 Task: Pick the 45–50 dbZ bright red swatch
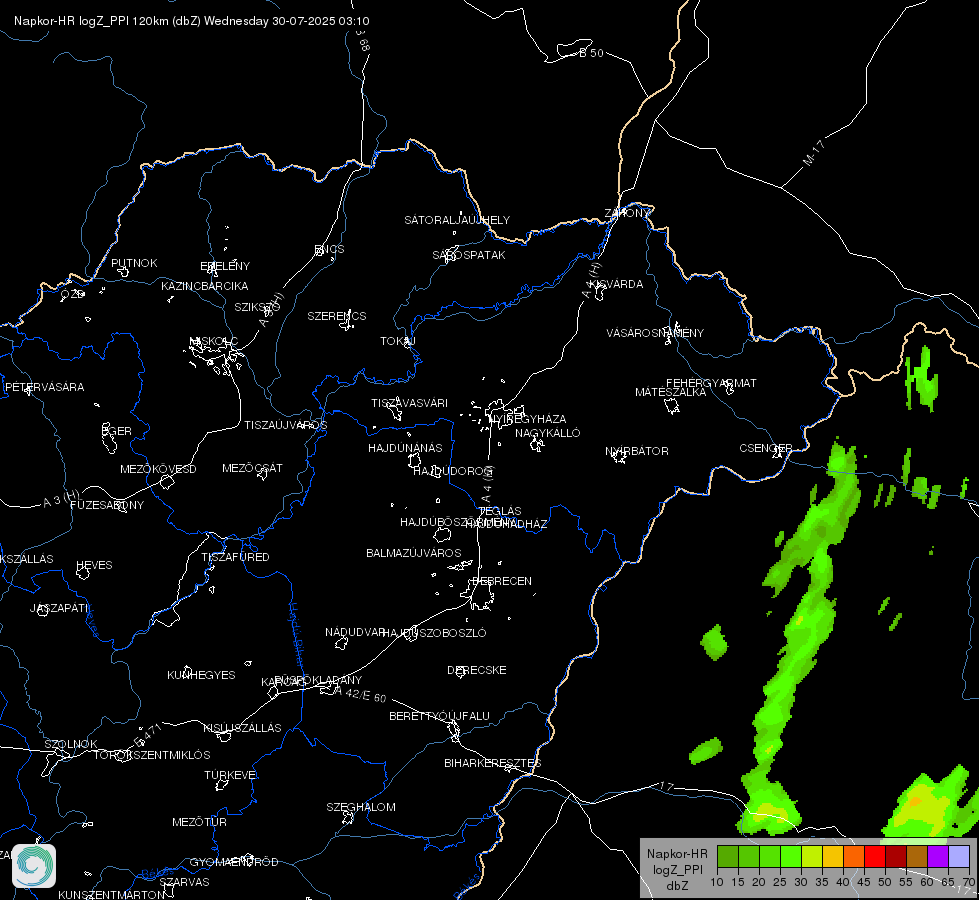(875, 856)
